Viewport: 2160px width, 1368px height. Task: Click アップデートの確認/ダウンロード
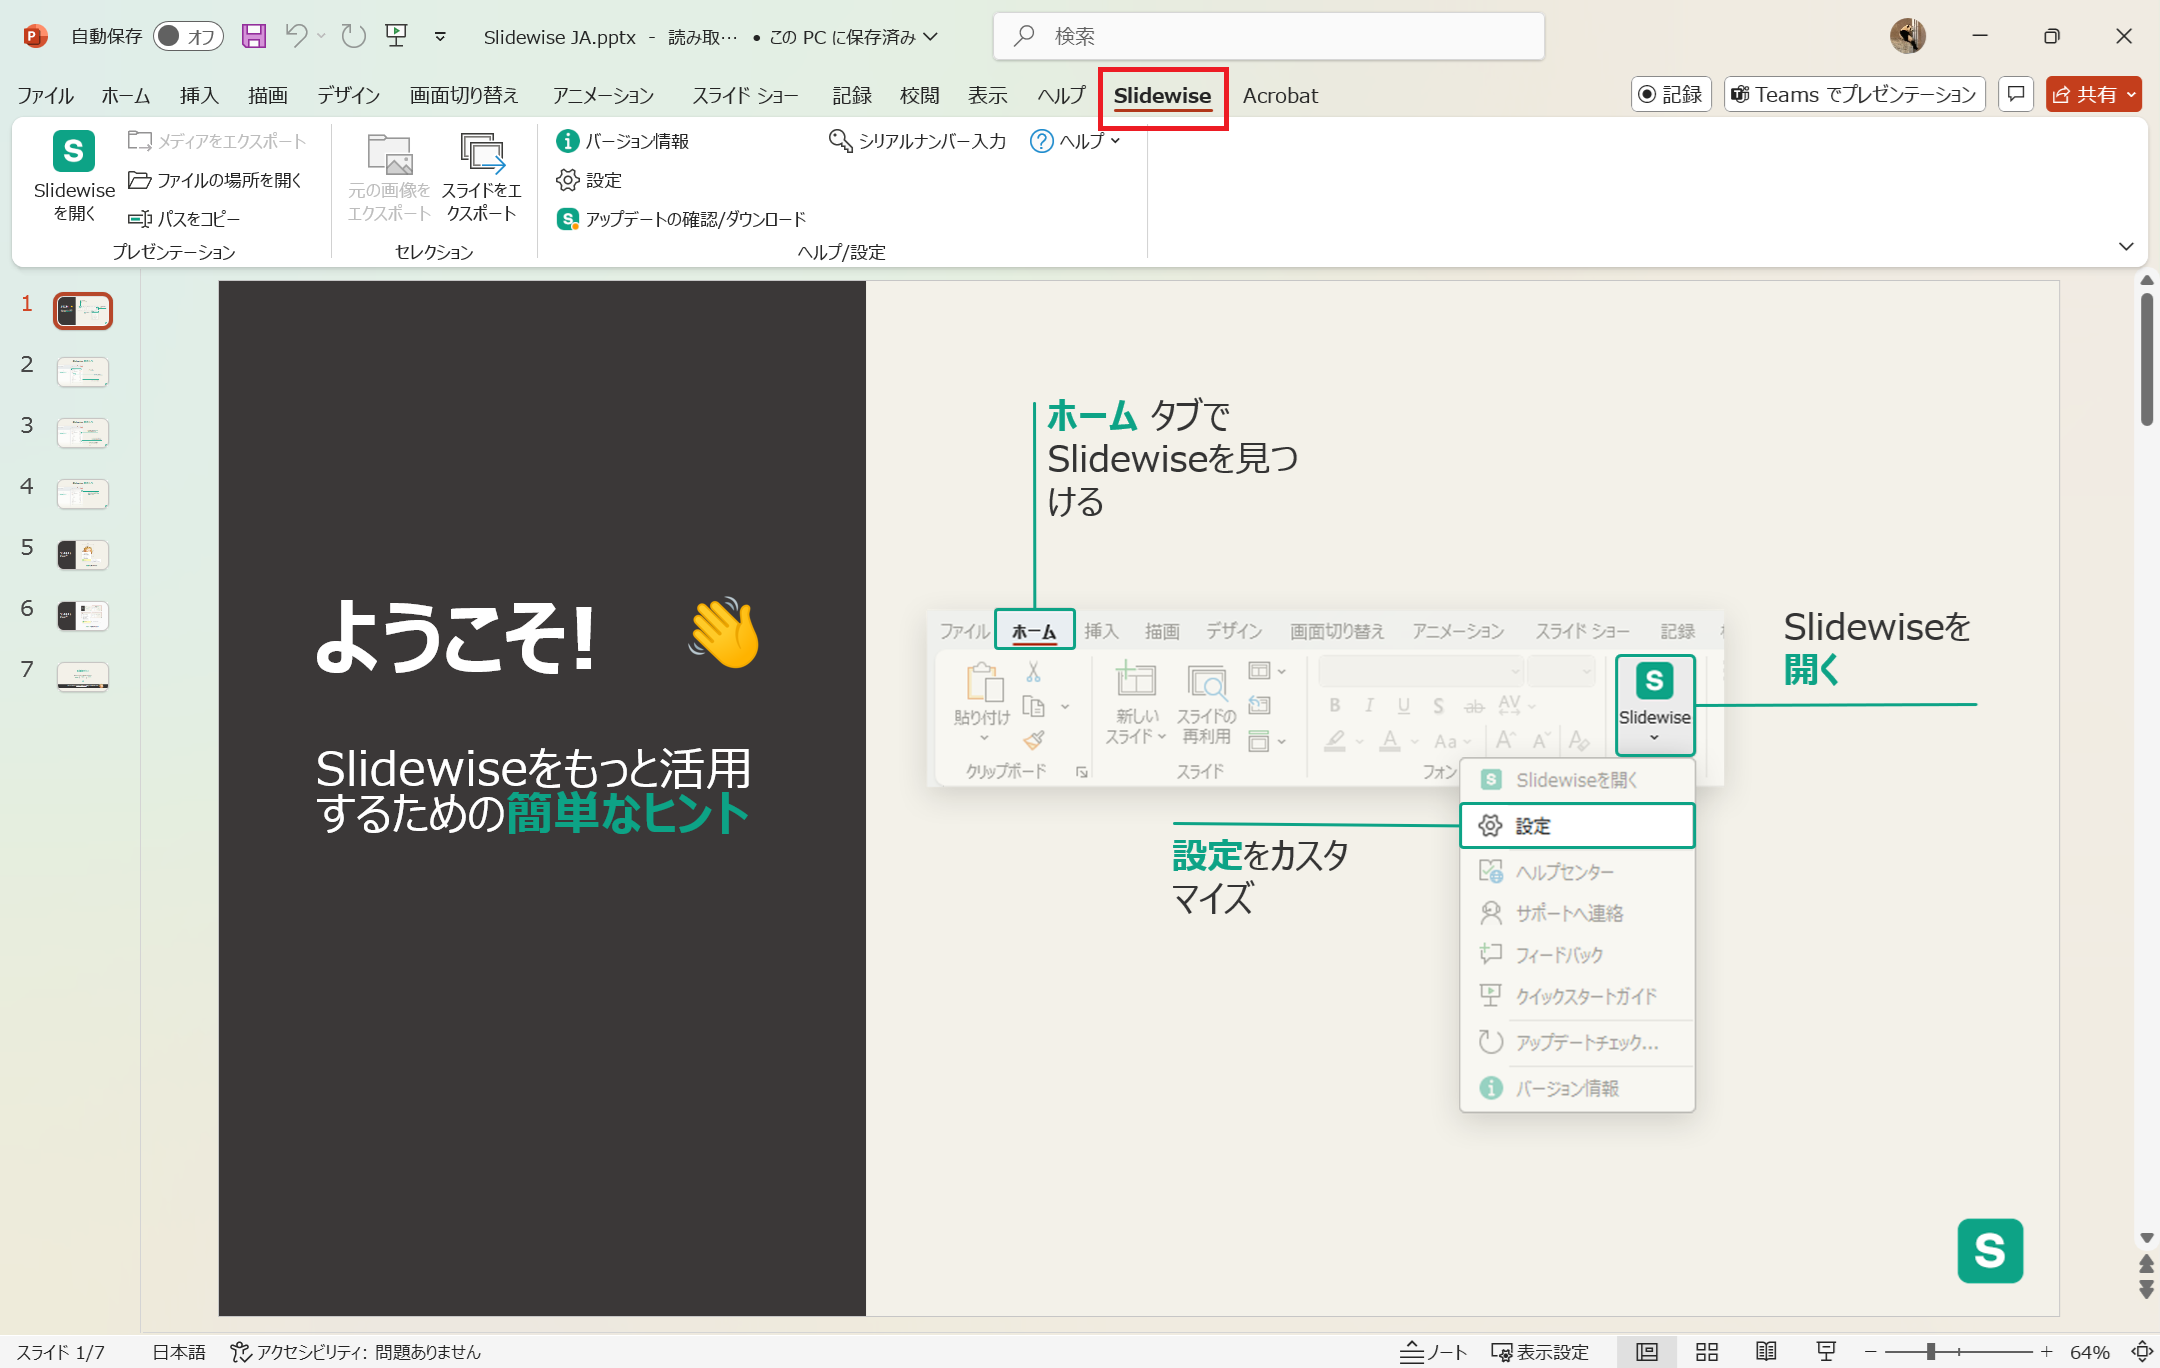[682, 219]
